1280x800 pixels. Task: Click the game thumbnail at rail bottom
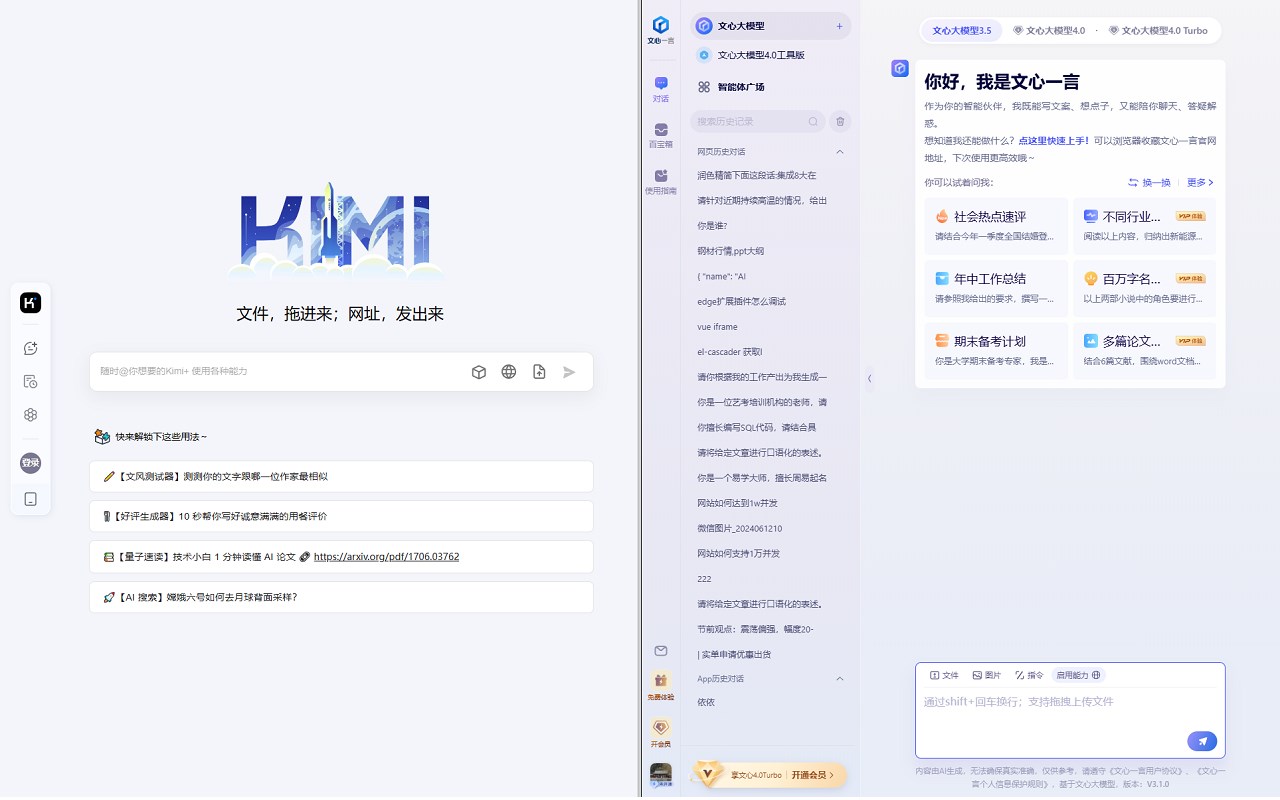[x=661, y=776]
